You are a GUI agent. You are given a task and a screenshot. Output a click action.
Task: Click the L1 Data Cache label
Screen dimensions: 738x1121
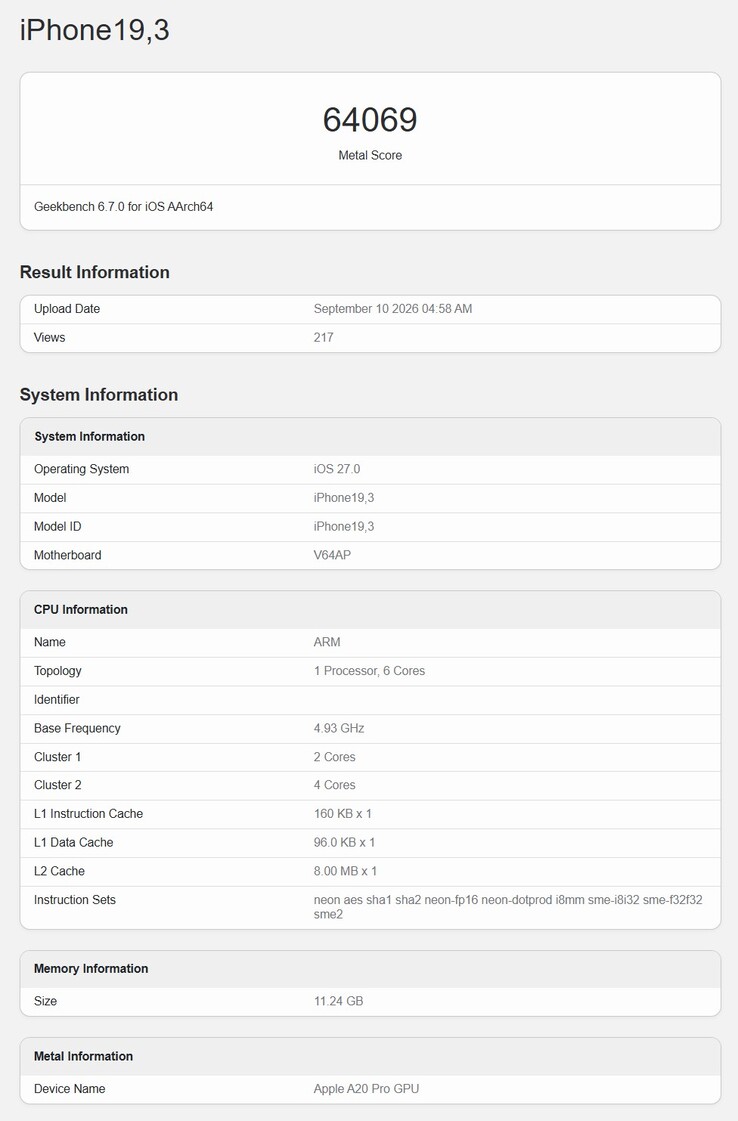(x=74, y=842)
